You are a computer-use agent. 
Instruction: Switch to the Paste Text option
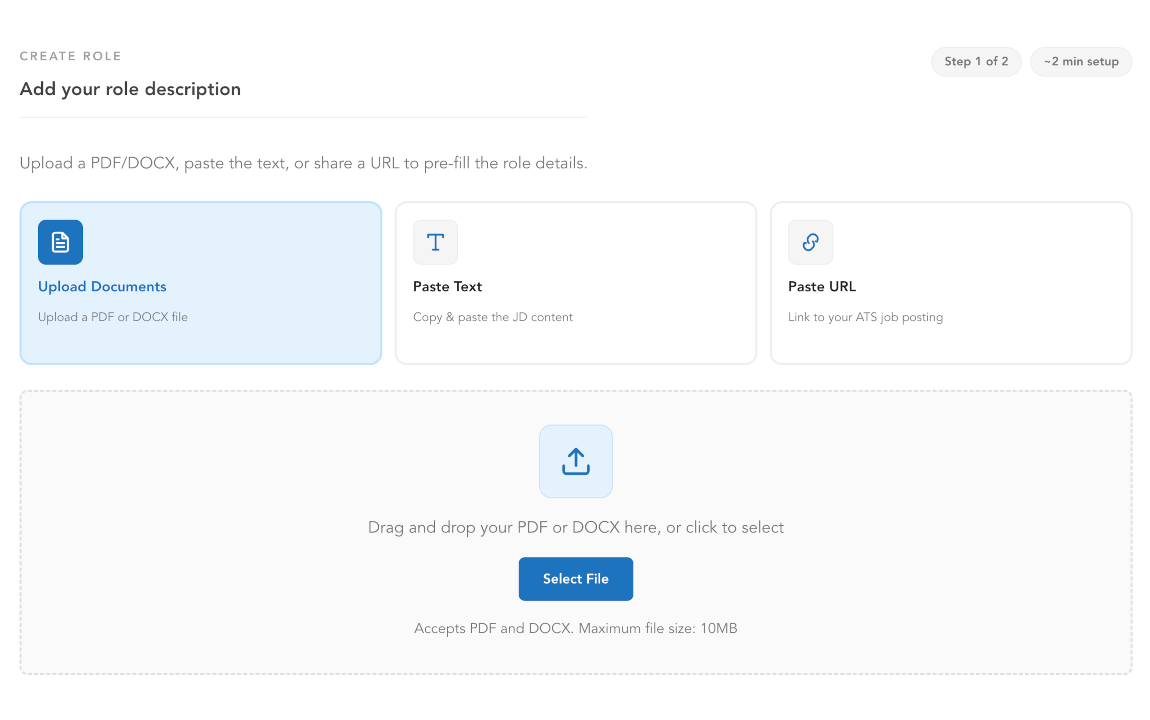(576, 283)
